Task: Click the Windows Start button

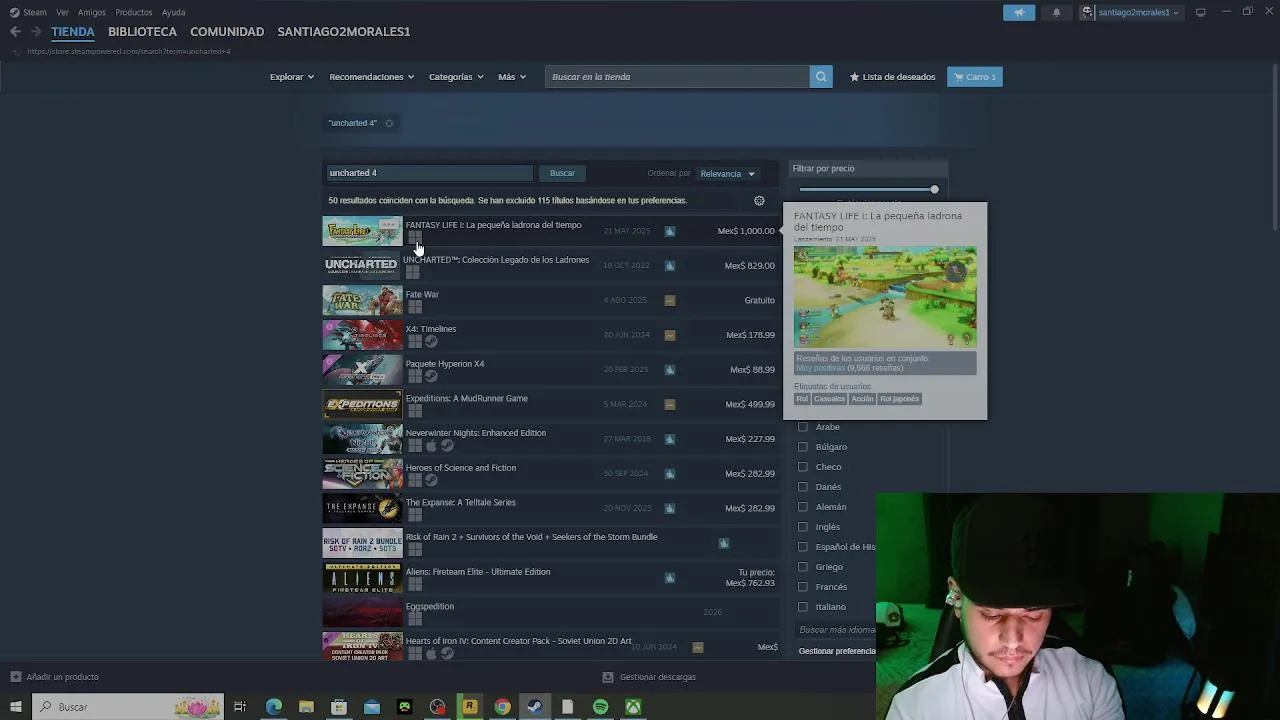Action: click(15, 707)
